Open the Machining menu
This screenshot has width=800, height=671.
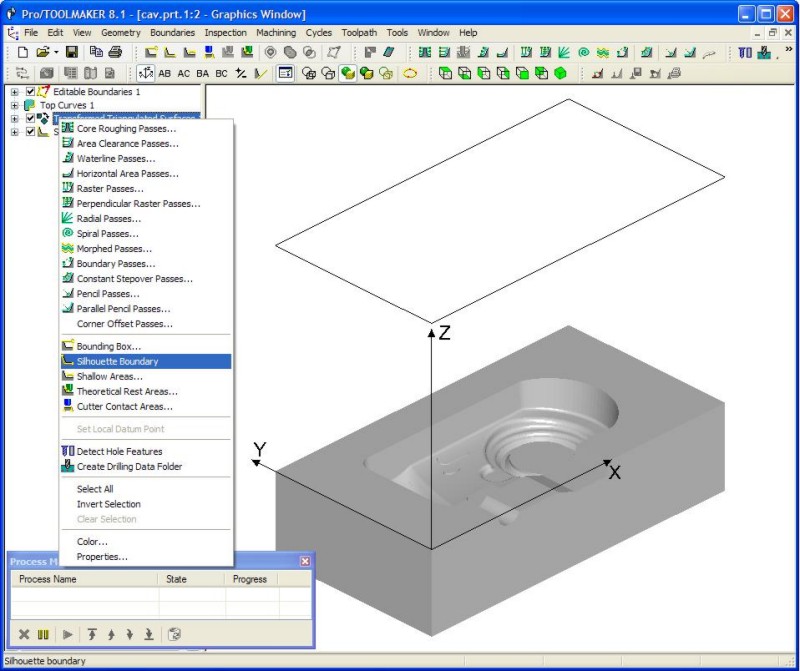276,33
